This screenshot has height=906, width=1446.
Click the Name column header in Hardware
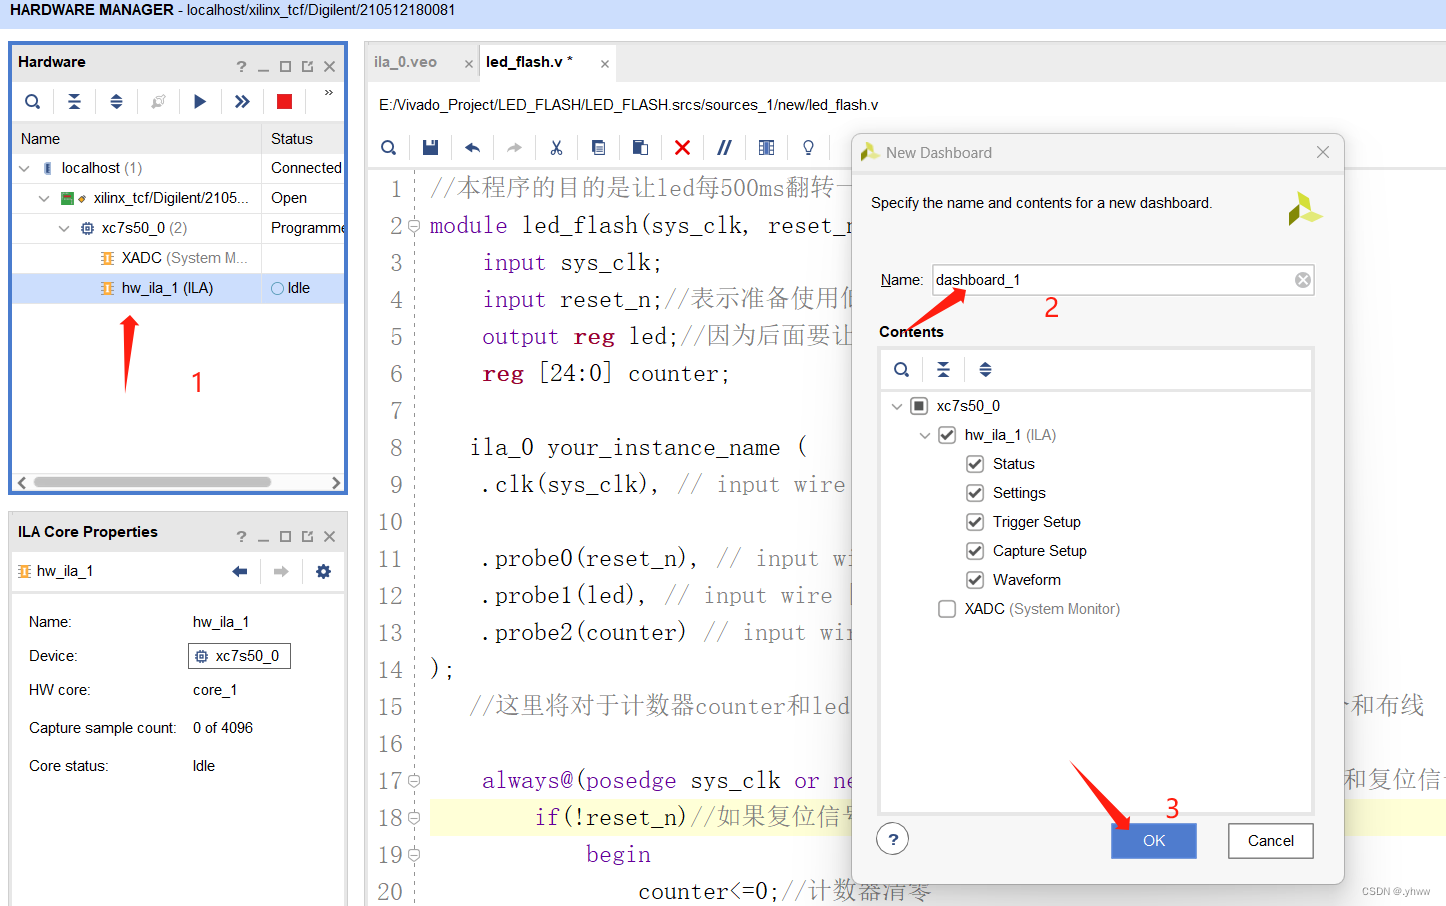pyautogui.click(x=137, y=139)
